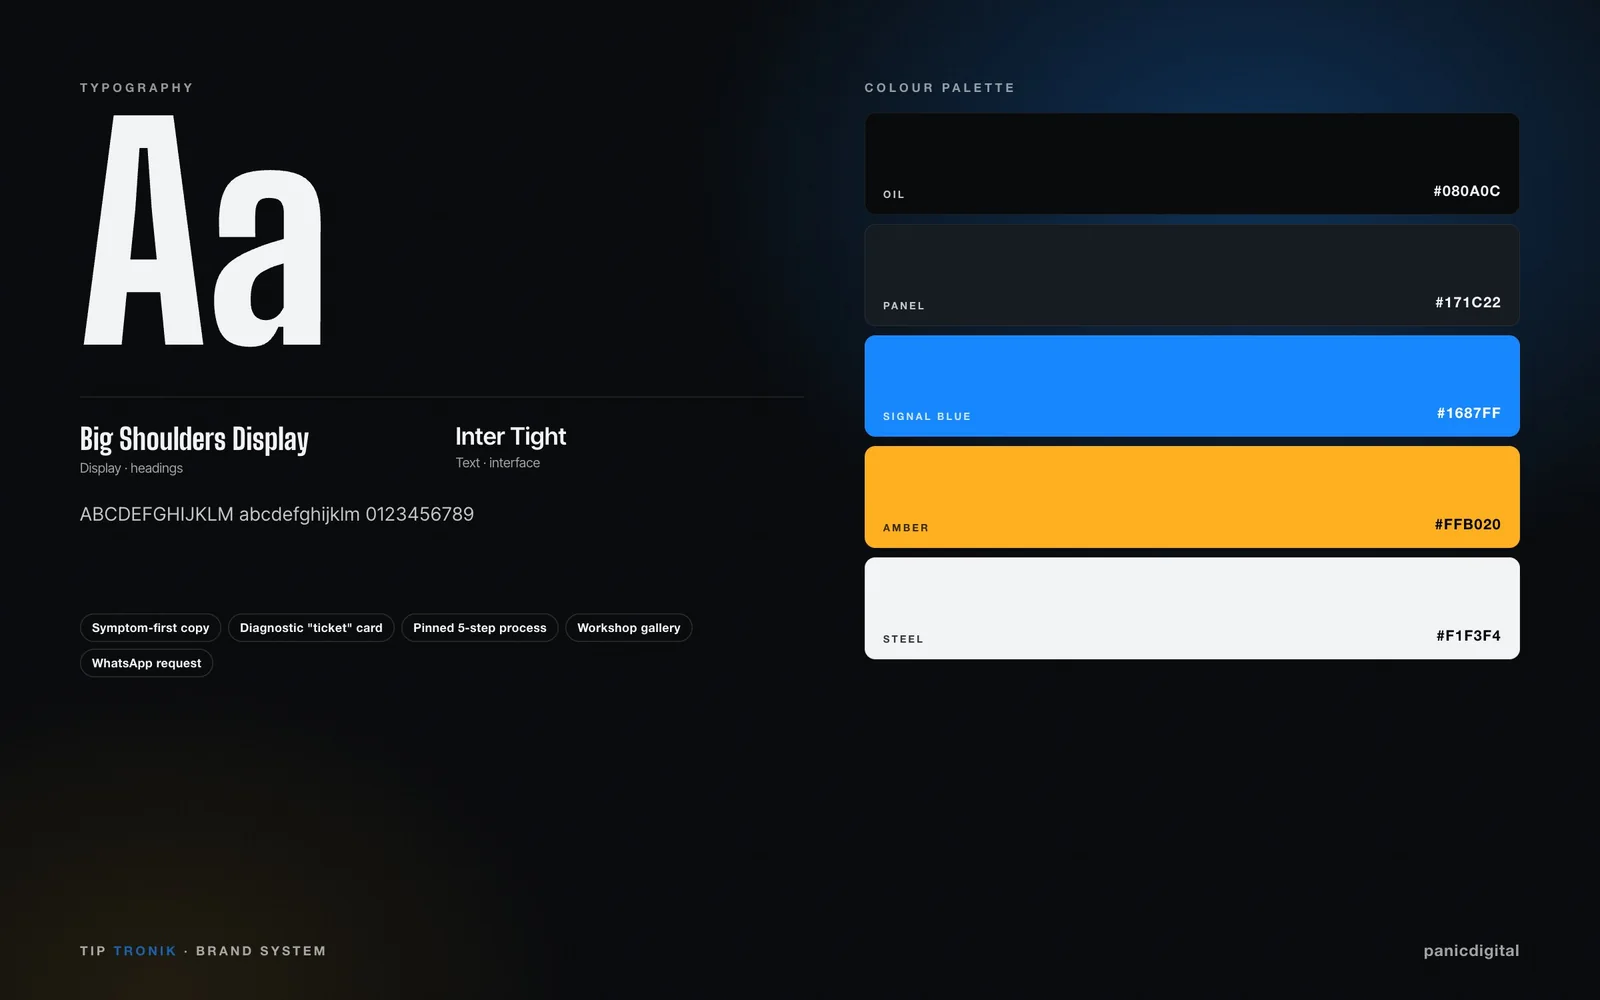Select the Inter Tight font name
The image size is (1600, 1000).
511,437
